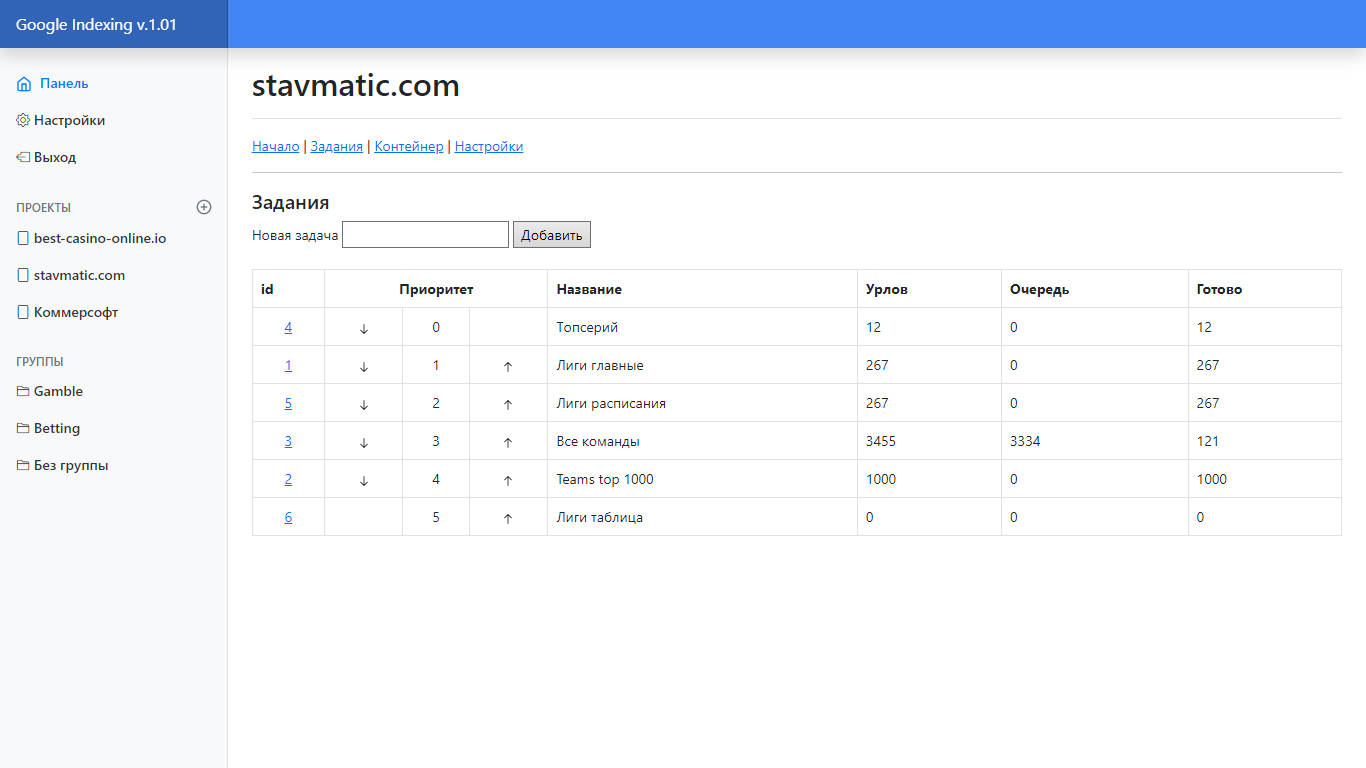Open task id 5 link

coord(288,403)
